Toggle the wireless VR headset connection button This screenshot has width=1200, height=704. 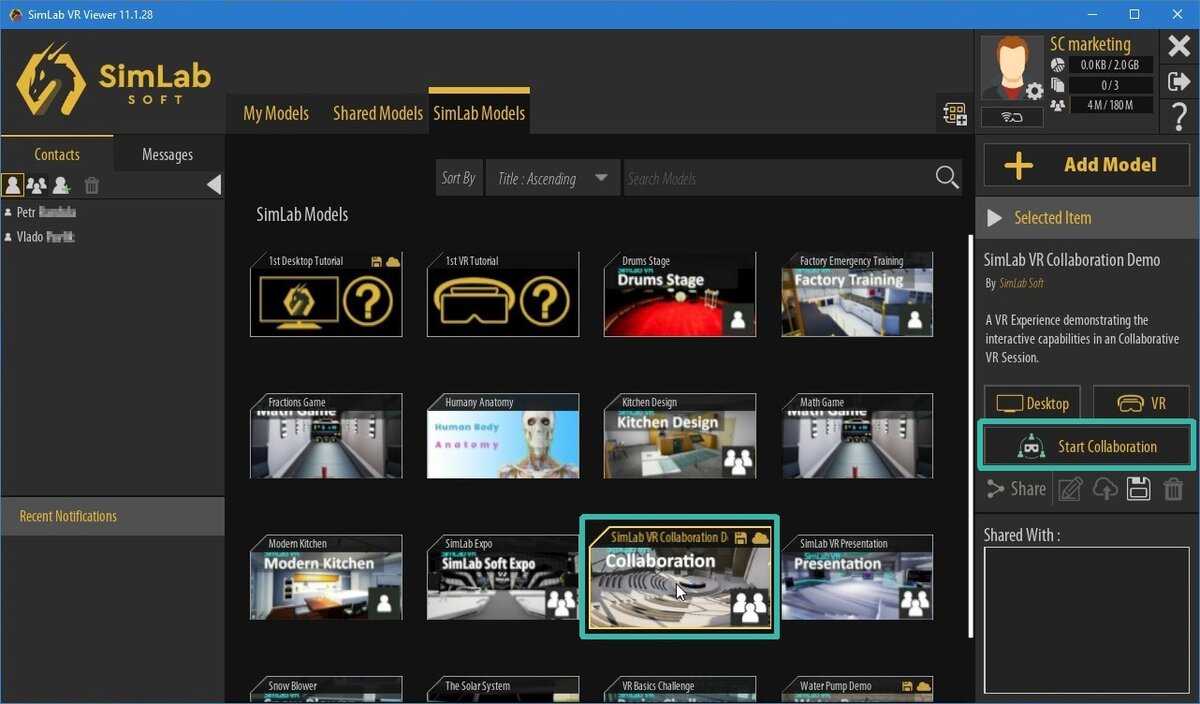coord(1012,117)
